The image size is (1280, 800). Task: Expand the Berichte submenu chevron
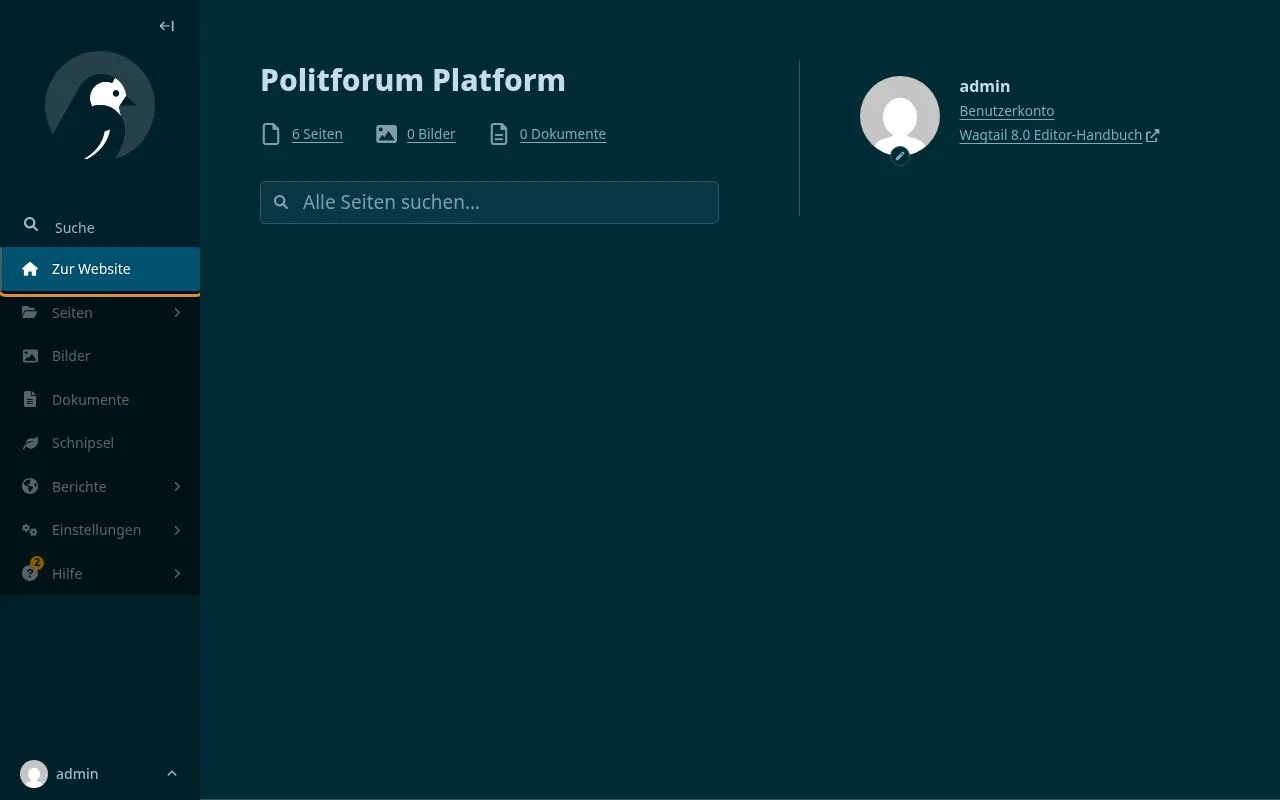point(177,487)
